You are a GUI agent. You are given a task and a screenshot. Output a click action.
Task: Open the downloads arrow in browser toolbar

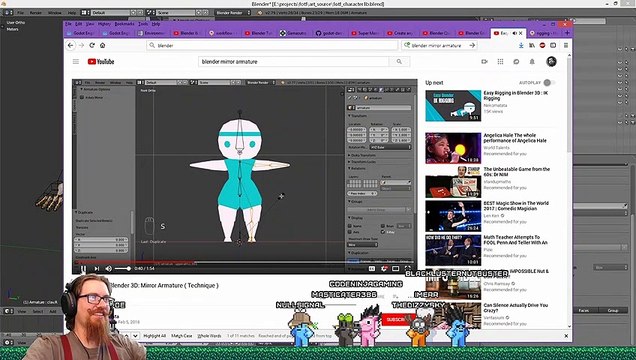521,45
